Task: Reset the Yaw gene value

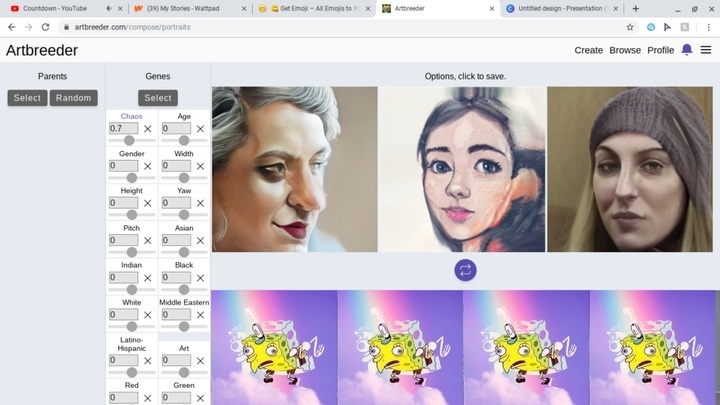Action: pos(200,203)
